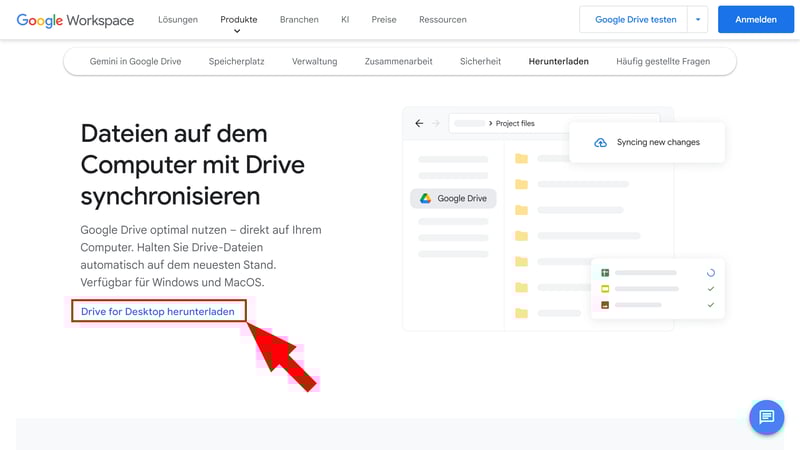The image size is (800, 450).
Task: Open the Lösungen navigation menu
Action: coord(178,20)
